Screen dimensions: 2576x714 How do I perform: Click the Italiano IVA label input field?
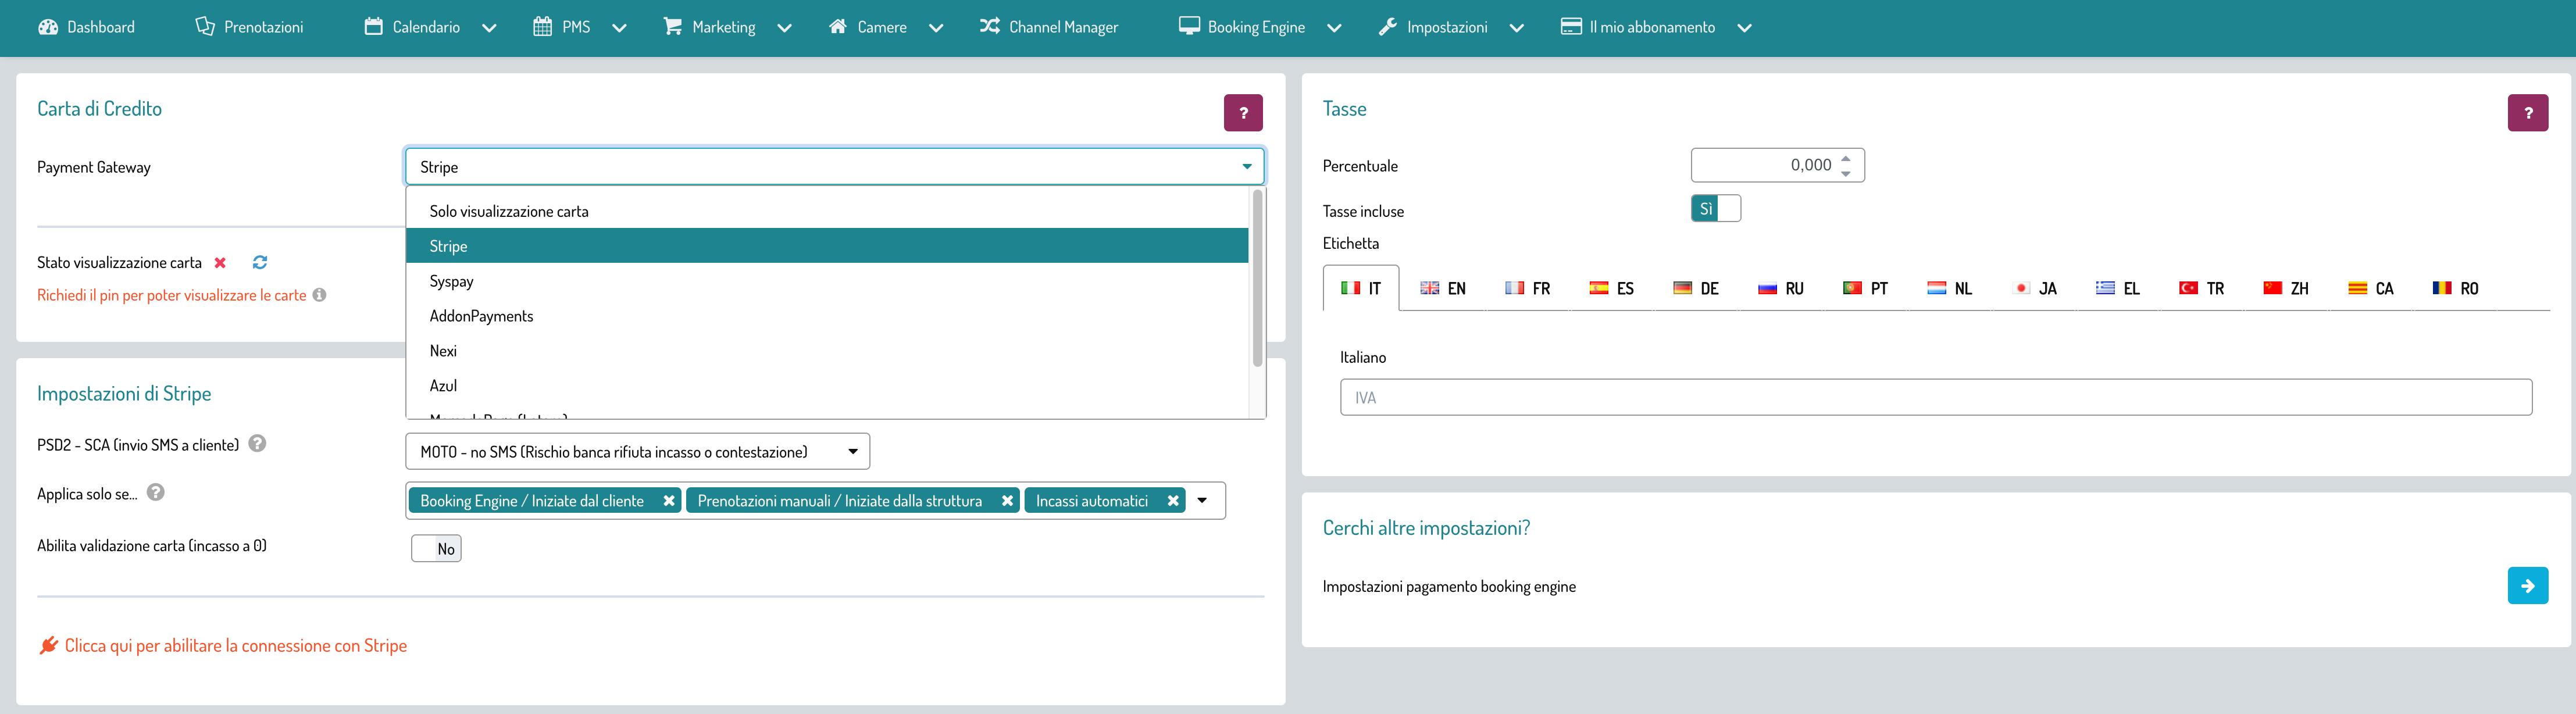(x=1935, y=398)
